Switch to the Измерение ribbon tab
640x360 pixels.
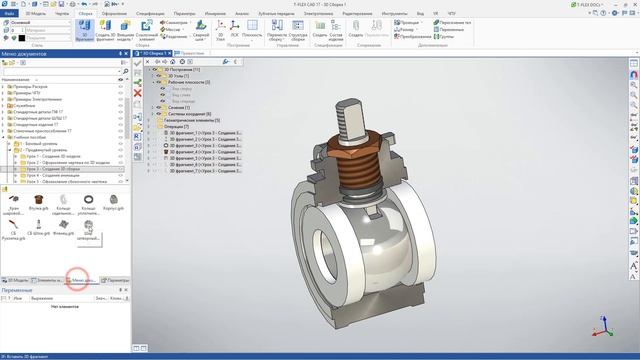[x=215, y=13]
